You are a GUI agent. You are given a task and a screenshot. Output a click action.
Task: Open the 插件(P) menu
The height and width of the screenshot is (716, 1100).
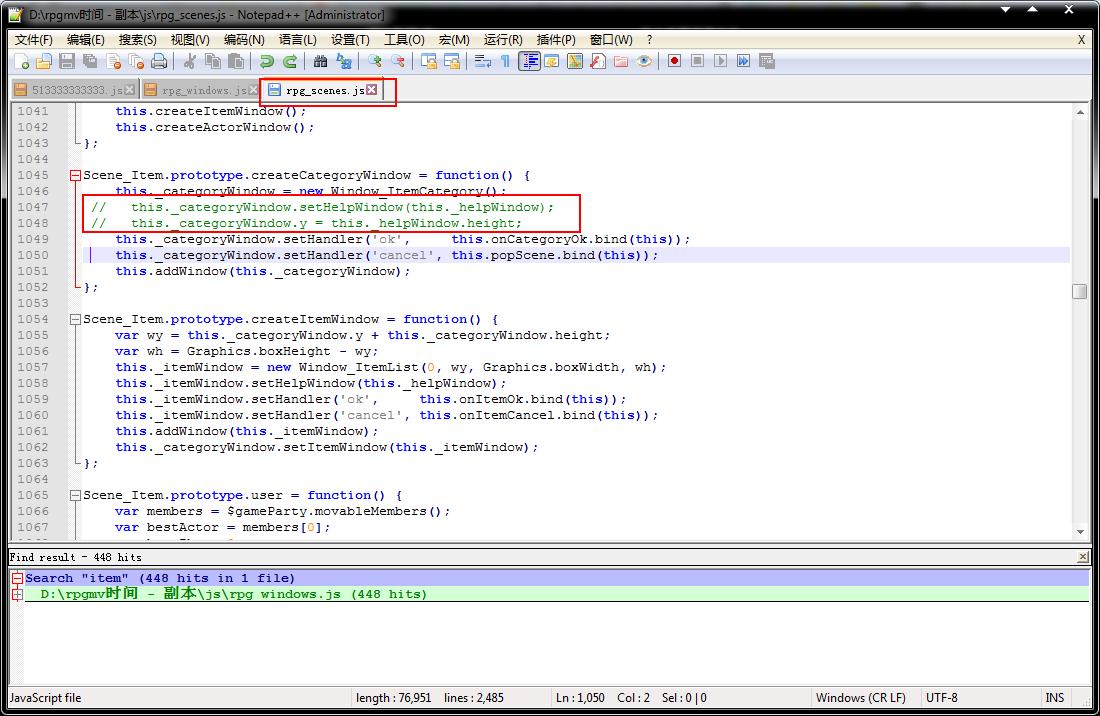click(x=556, y=40)
